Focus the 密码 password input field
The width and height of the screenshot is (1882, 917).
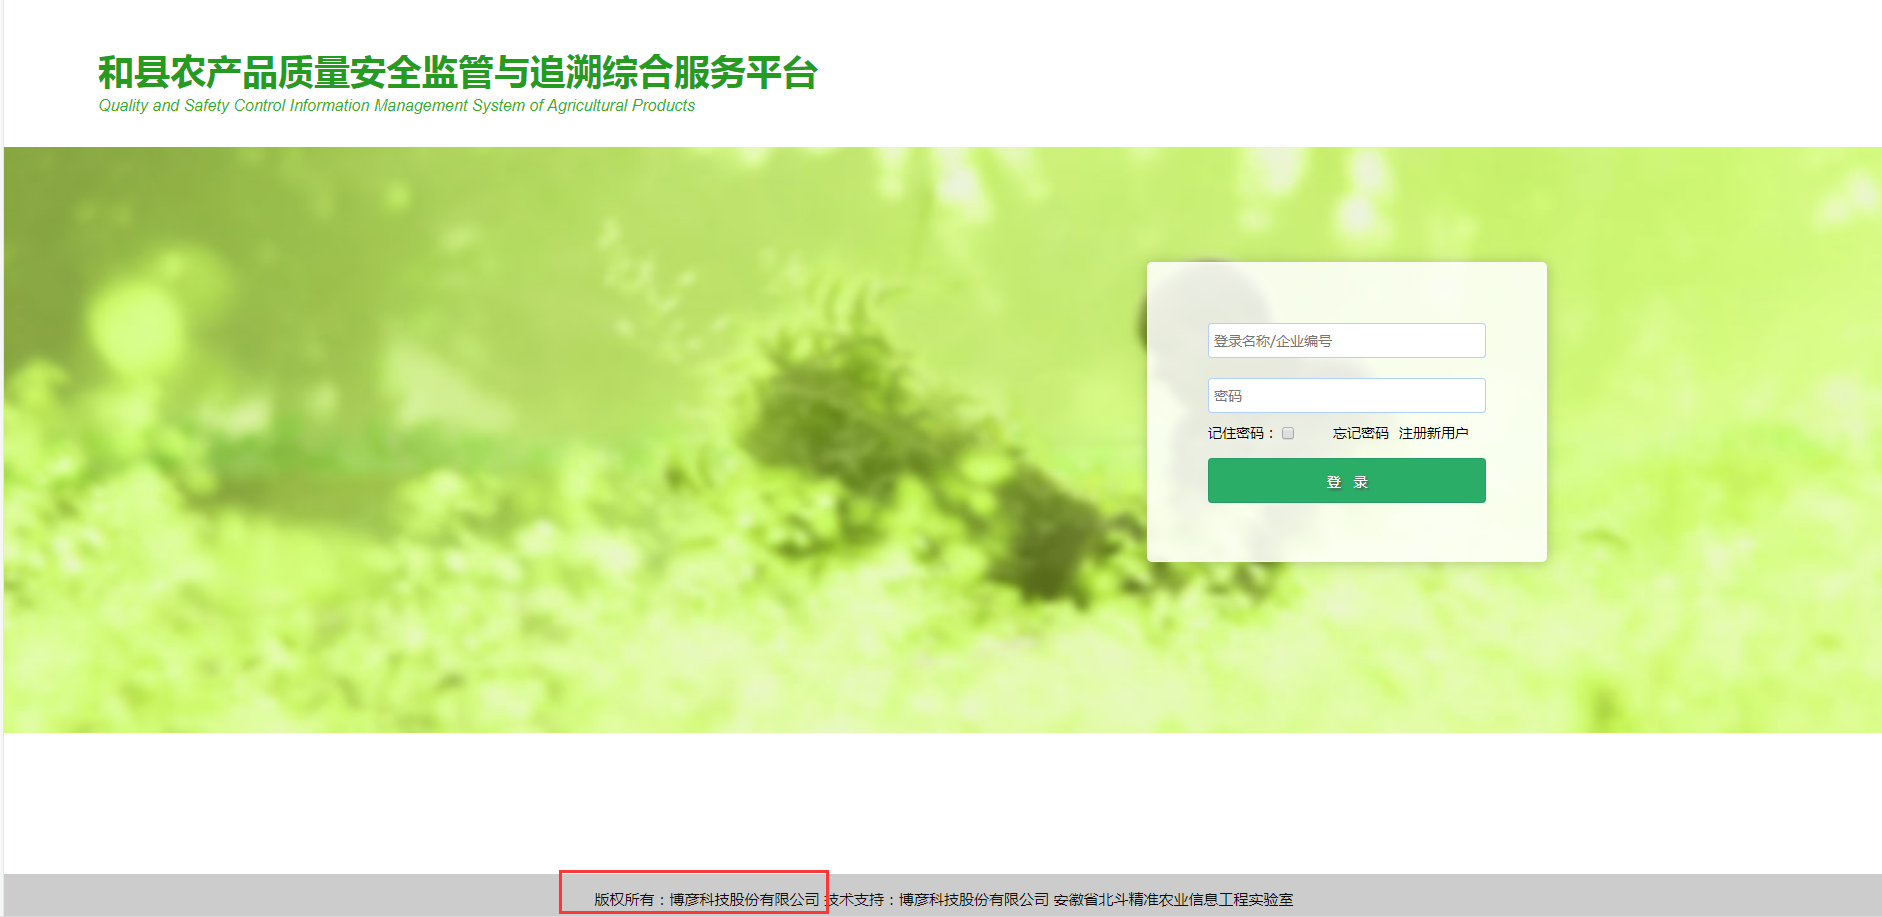[1346, 396]
